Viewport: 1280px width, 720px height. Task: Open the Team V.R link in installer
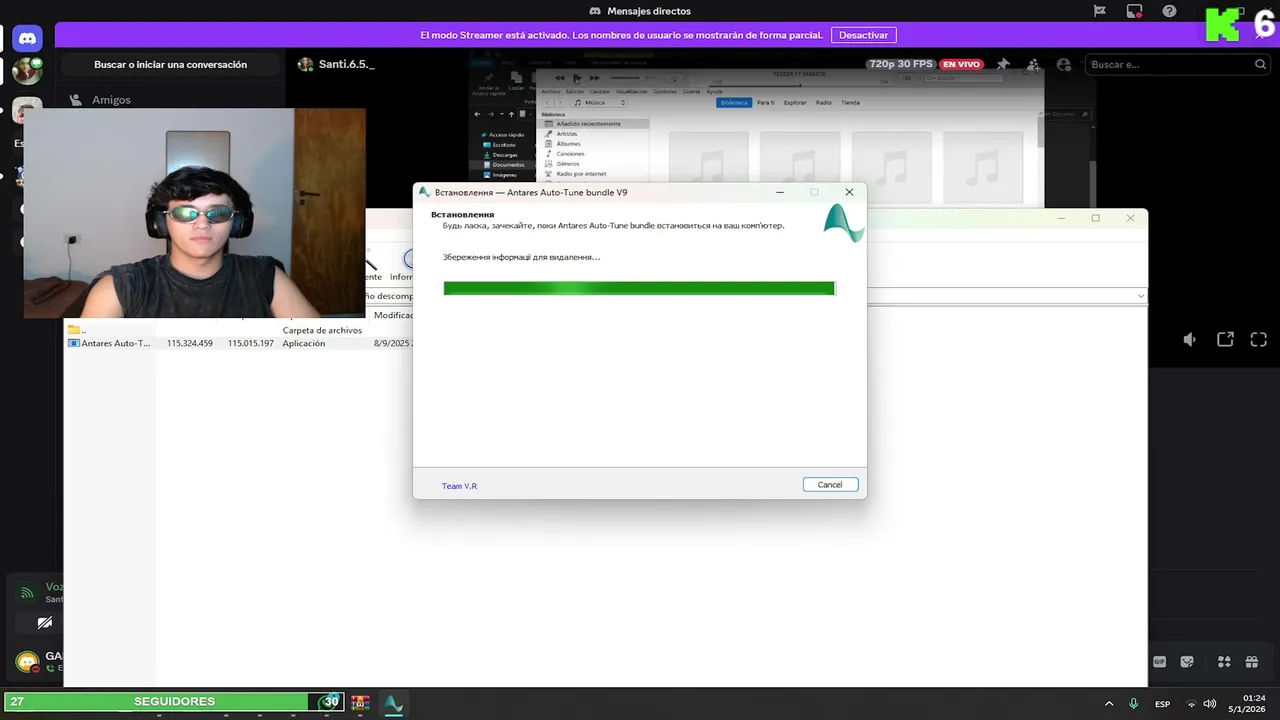point(459,486)
